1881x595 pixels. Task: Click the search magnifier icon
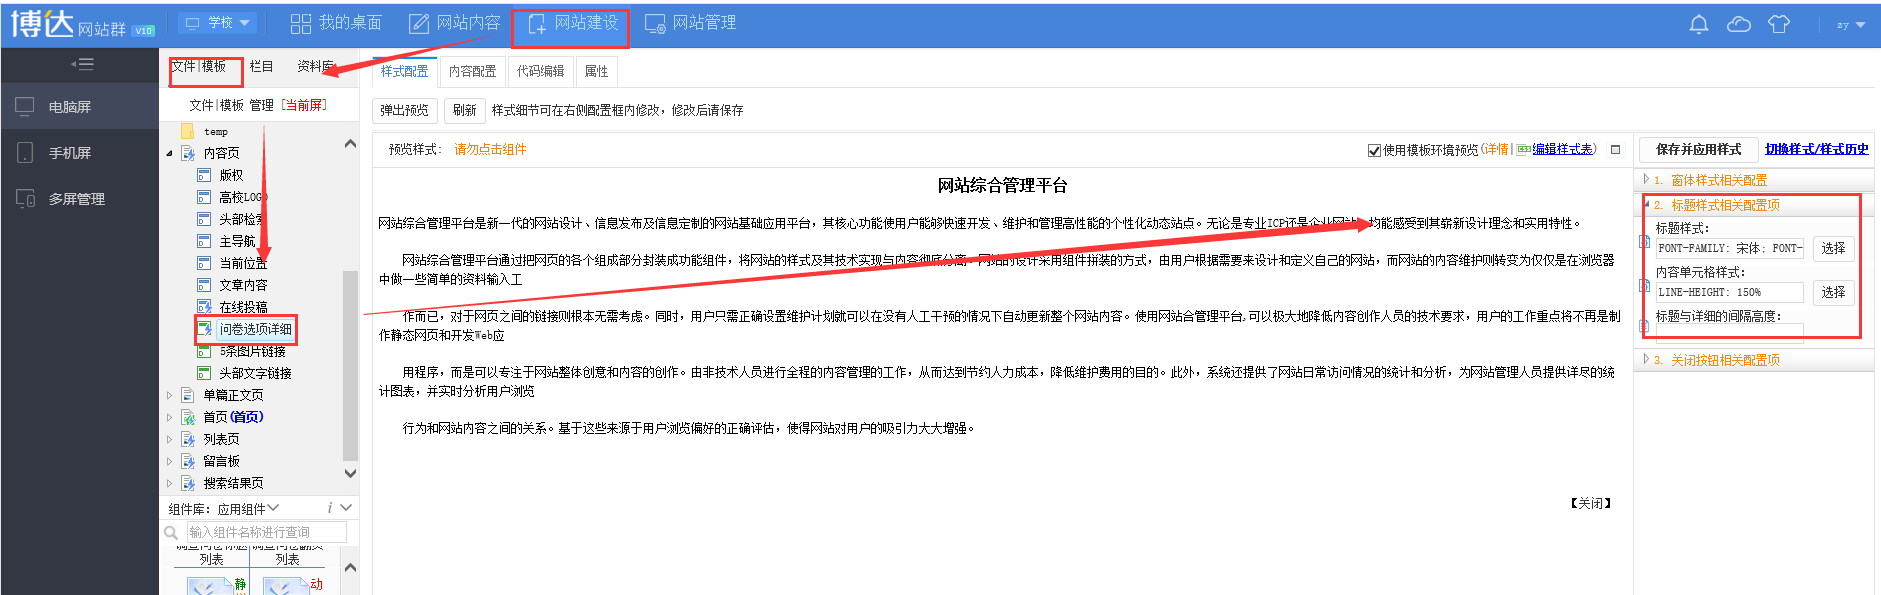tap(171, 533)
